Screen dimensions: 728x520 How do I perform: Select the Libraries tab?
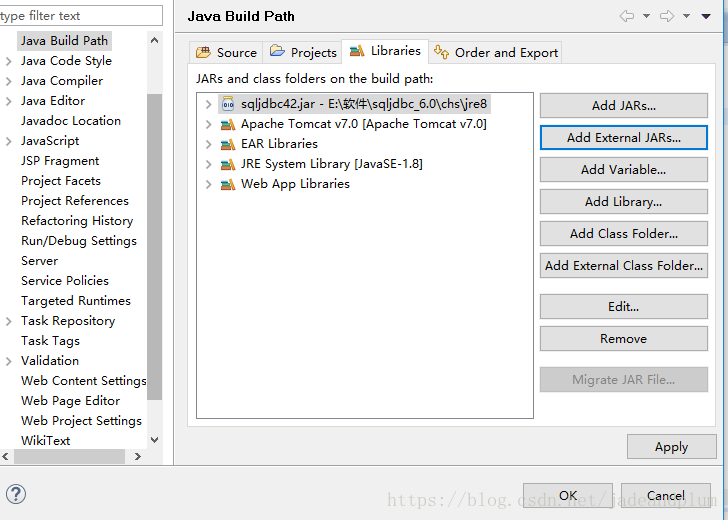[x=385, y=51]
